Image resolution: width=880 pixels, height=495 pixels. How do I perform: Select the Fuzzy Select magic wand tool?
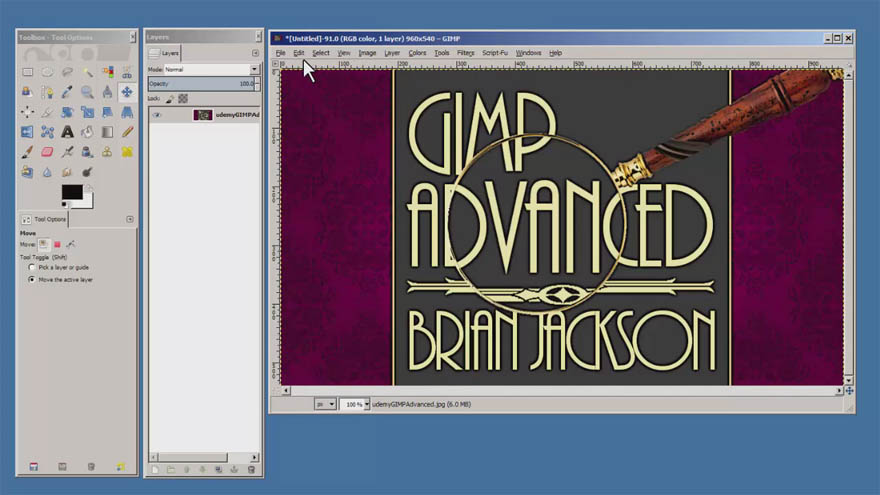pyautogui.click(x=88, y=72)
